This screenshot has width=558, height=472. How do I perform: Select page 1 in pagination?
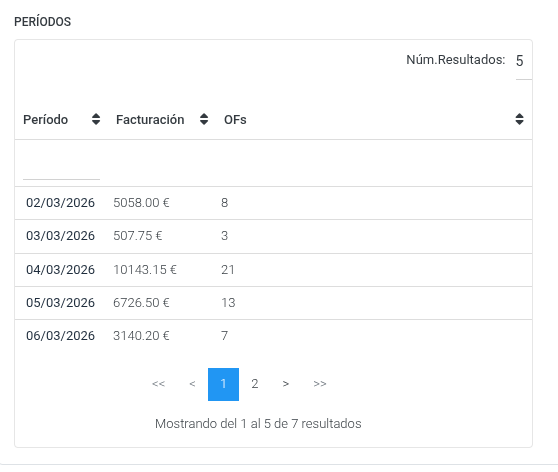point(223,384)
